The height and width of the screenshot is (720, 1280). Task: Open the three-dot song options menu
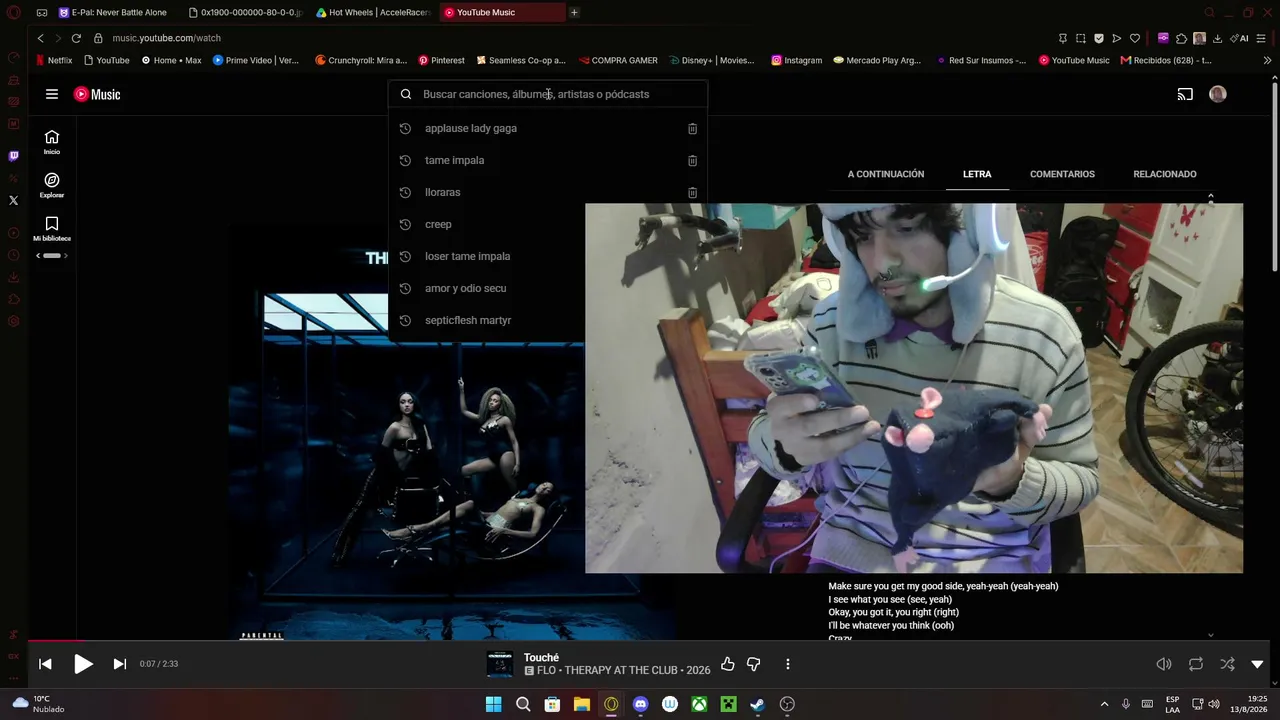coord(788,664)
